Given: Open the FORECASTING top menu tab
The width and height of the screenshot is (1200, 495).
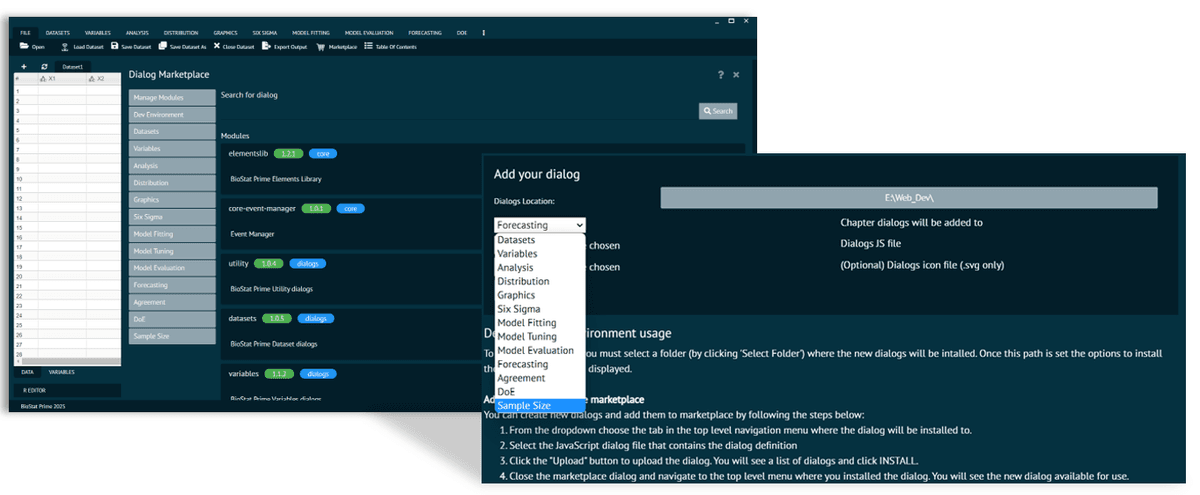Looking at the screenshot, I should (x=424, y=32).
